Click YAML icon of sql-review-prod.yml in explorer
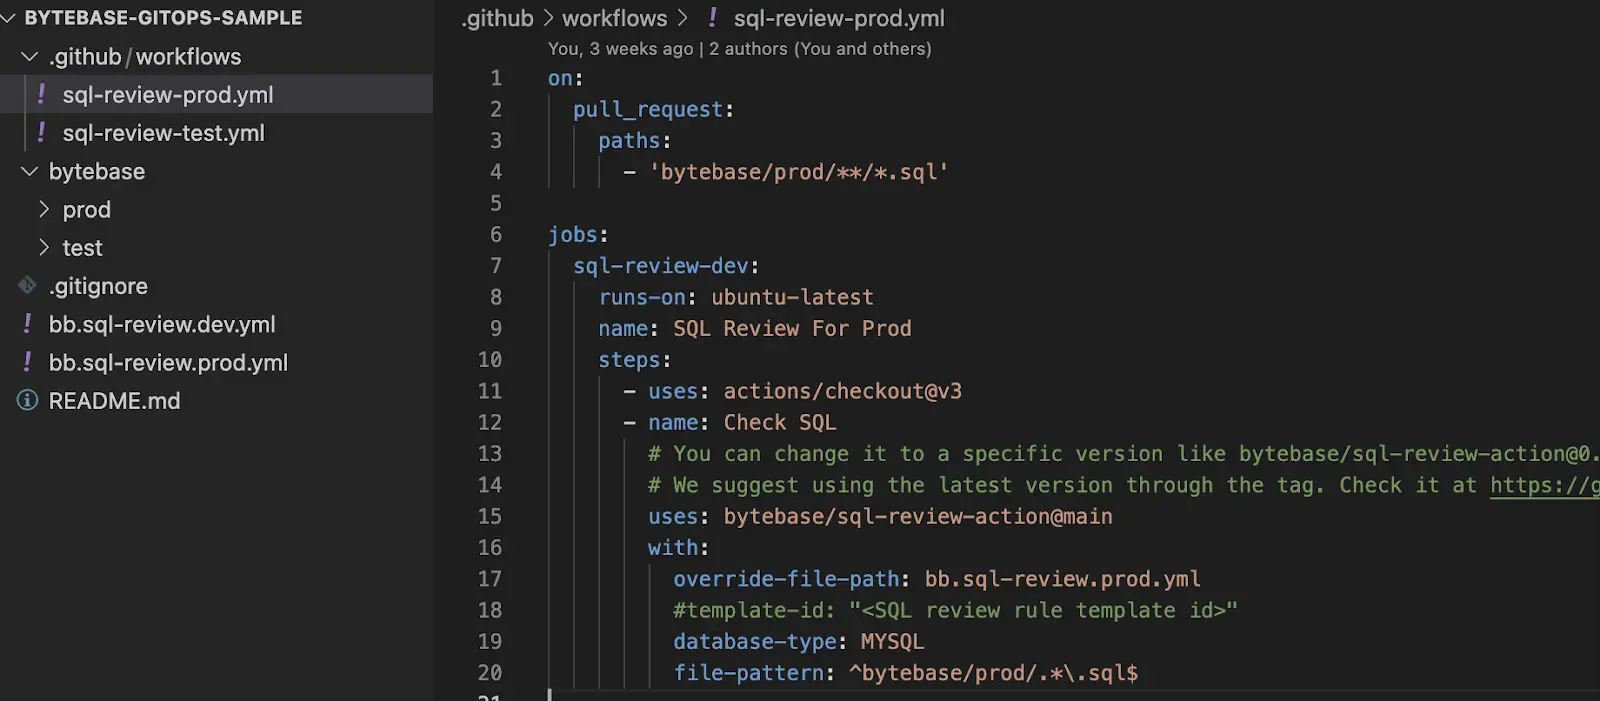Viewport: 1600px width, 701px height. point(41,94)
